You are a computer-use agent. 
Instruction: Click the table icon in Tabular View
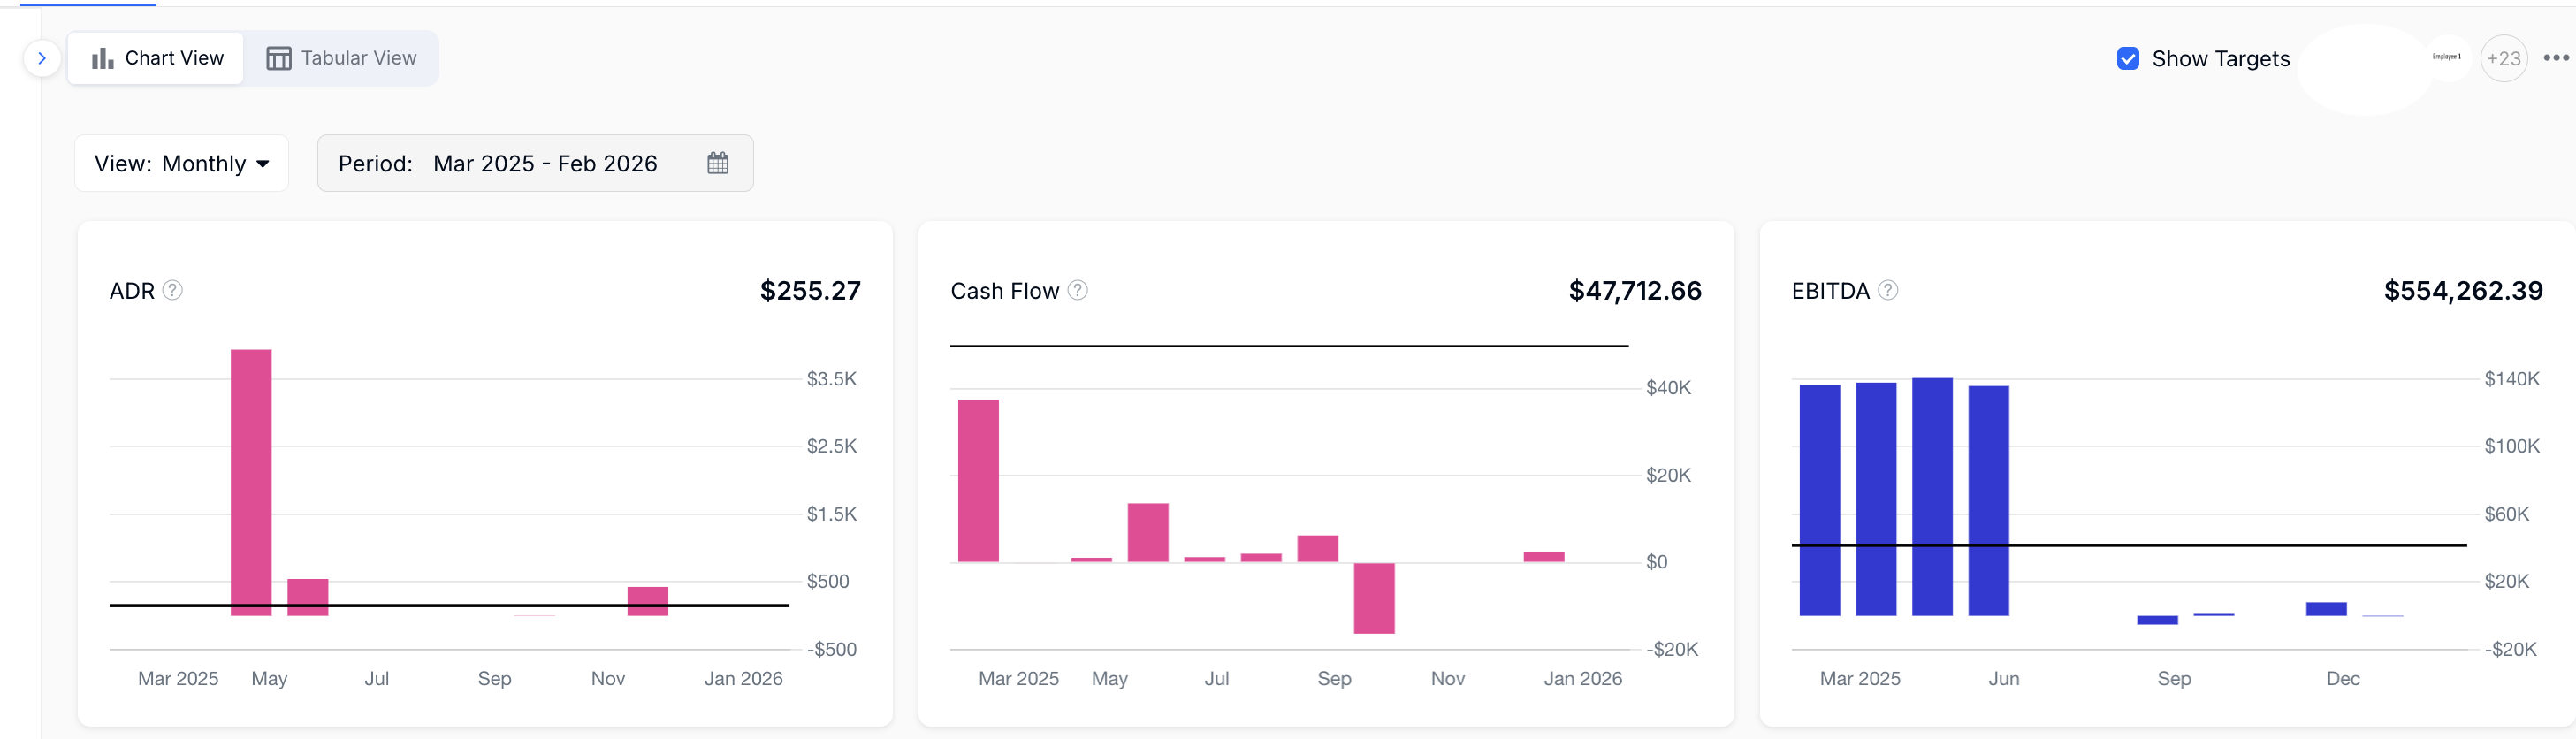[279, 59]
